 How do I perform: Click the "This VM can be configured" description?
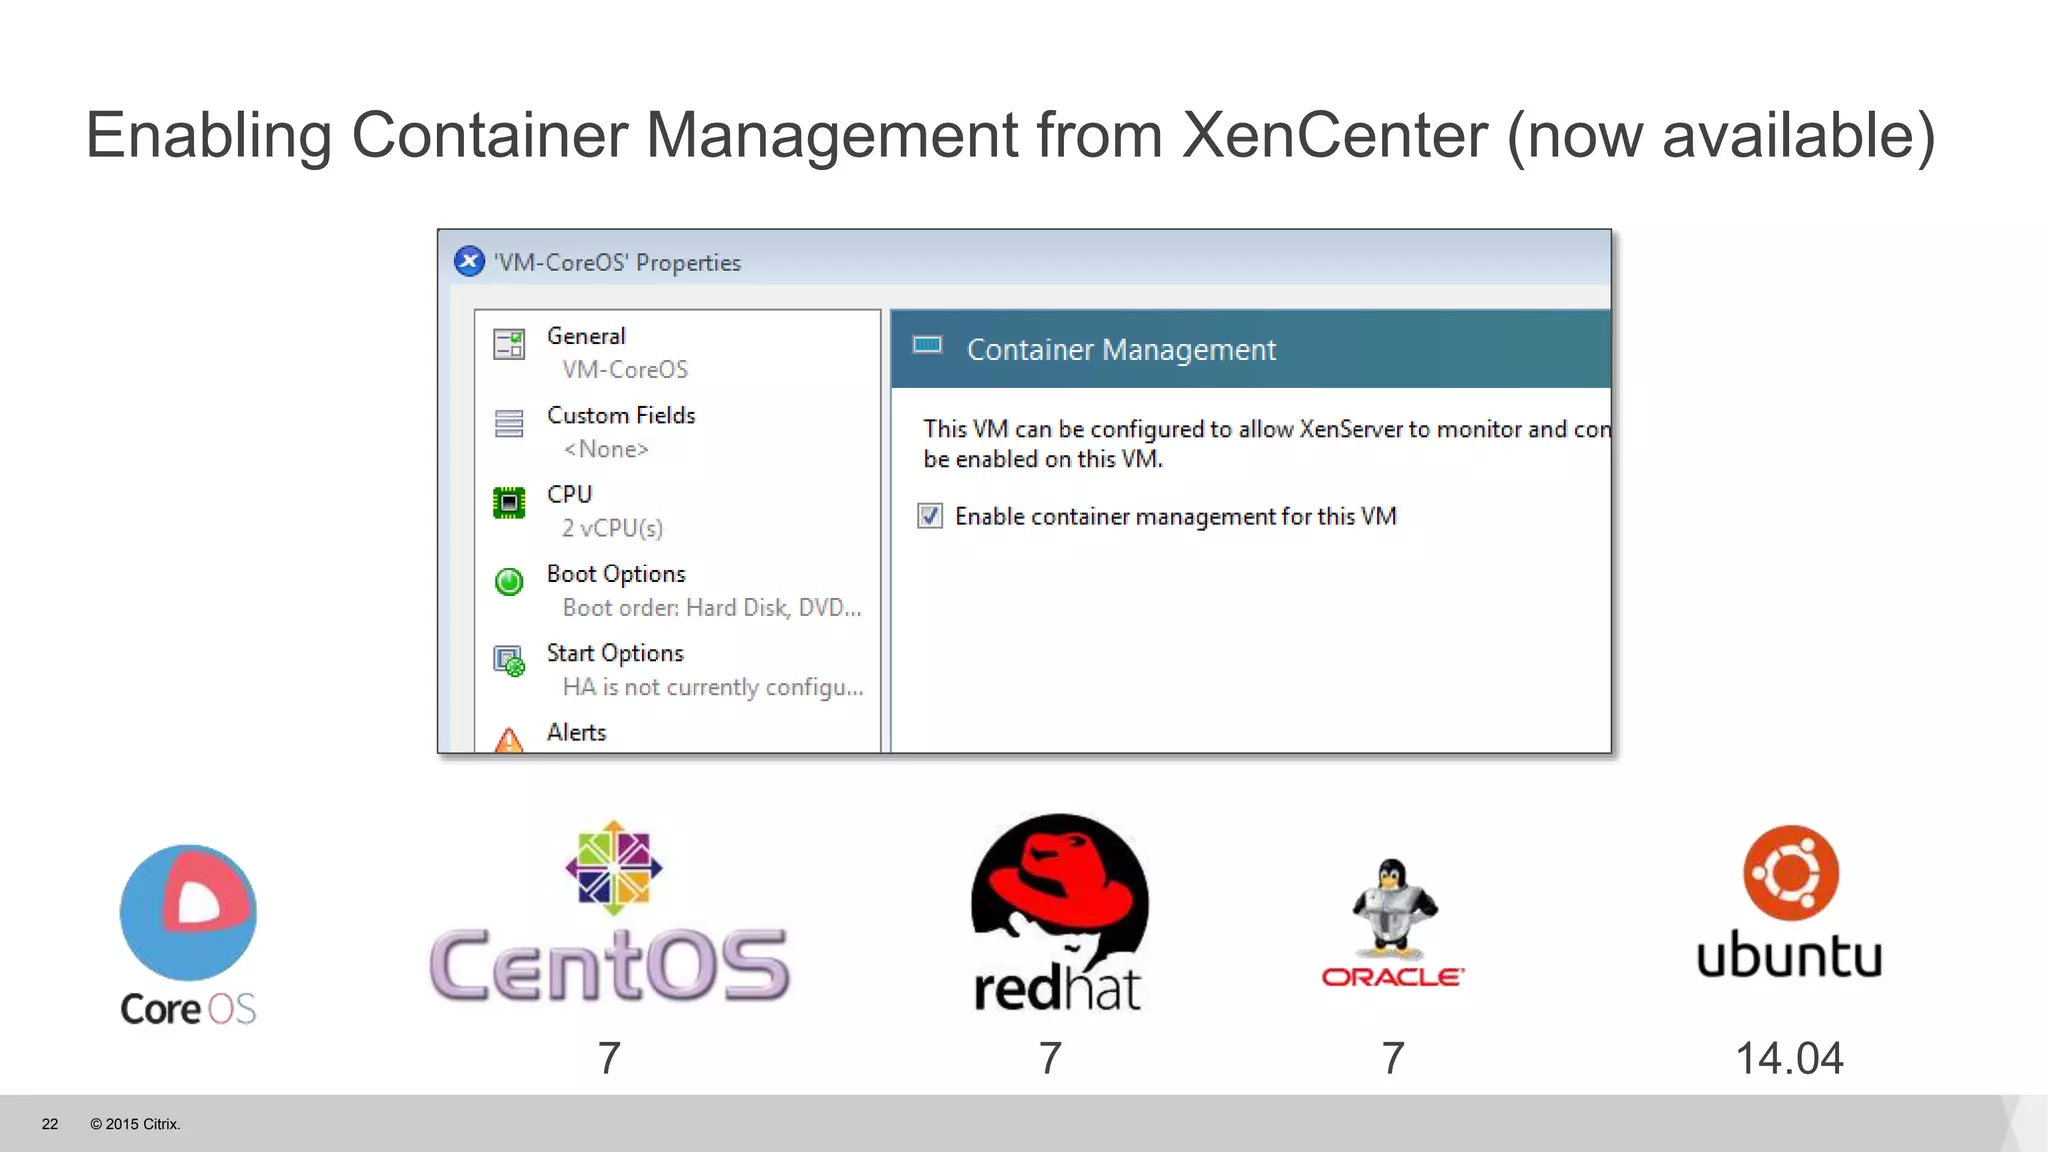coord(1267,444)
